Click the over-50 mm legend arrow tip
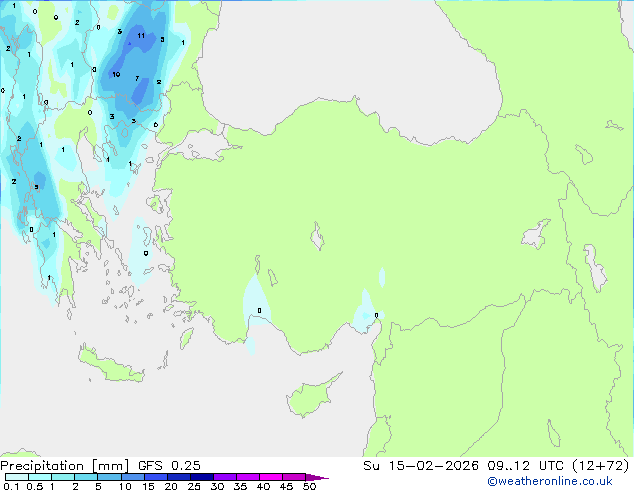The width and height of the screenshot is (634, 490). tap(317, 477)
